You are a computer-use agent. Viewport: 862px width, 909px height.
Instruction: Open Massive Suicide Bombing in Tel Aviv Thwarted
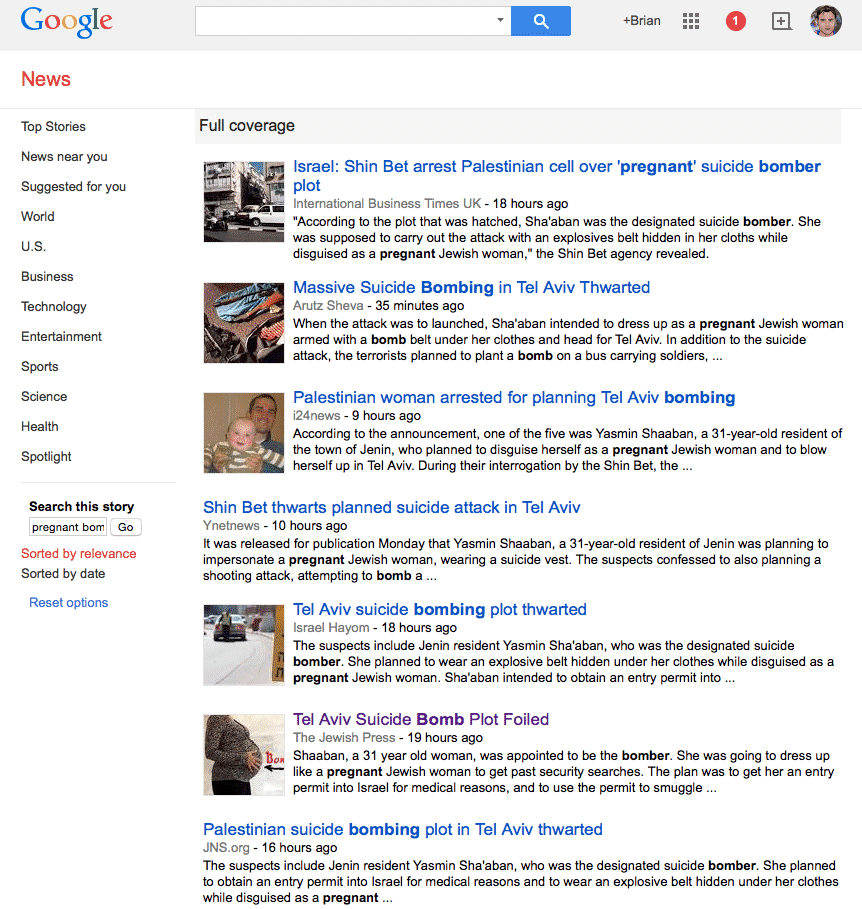(471, 288)
